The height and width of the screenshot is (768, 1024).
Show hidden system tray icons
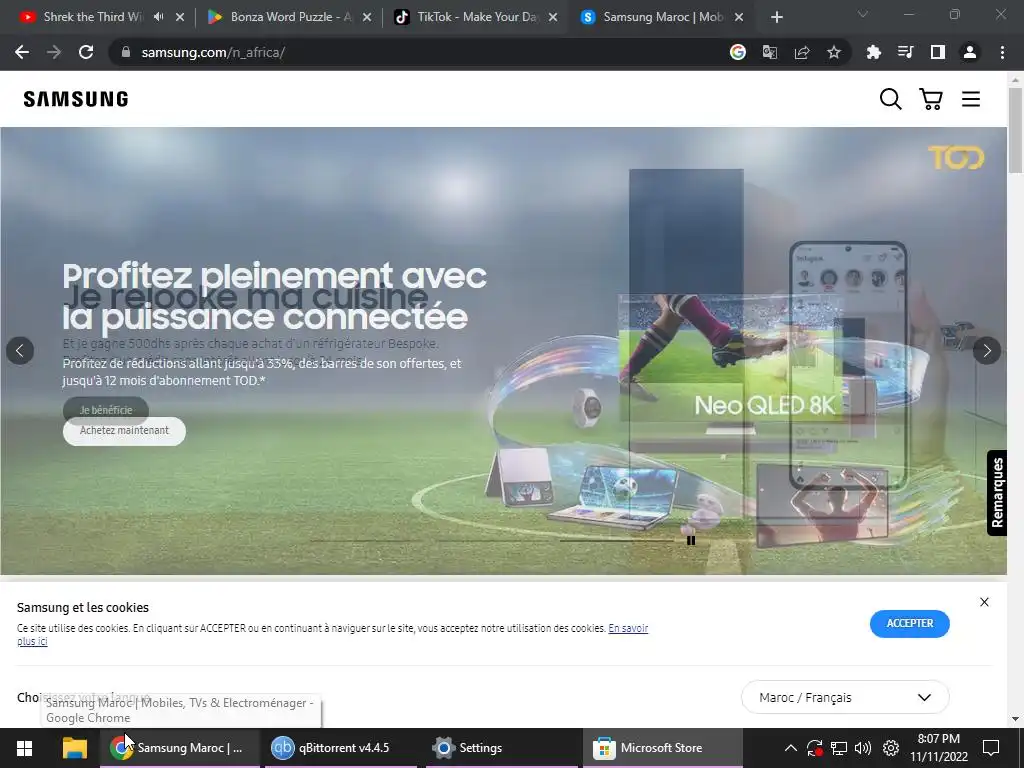[x=790, y=748]
